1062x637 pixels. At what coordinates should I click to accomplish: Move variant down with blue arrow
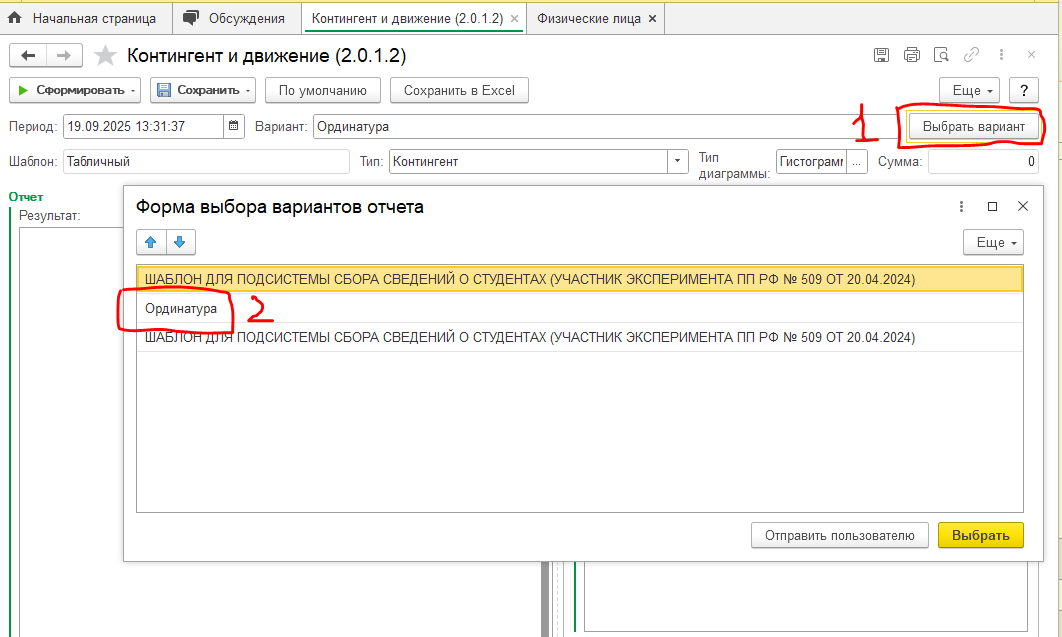point(180,242)
